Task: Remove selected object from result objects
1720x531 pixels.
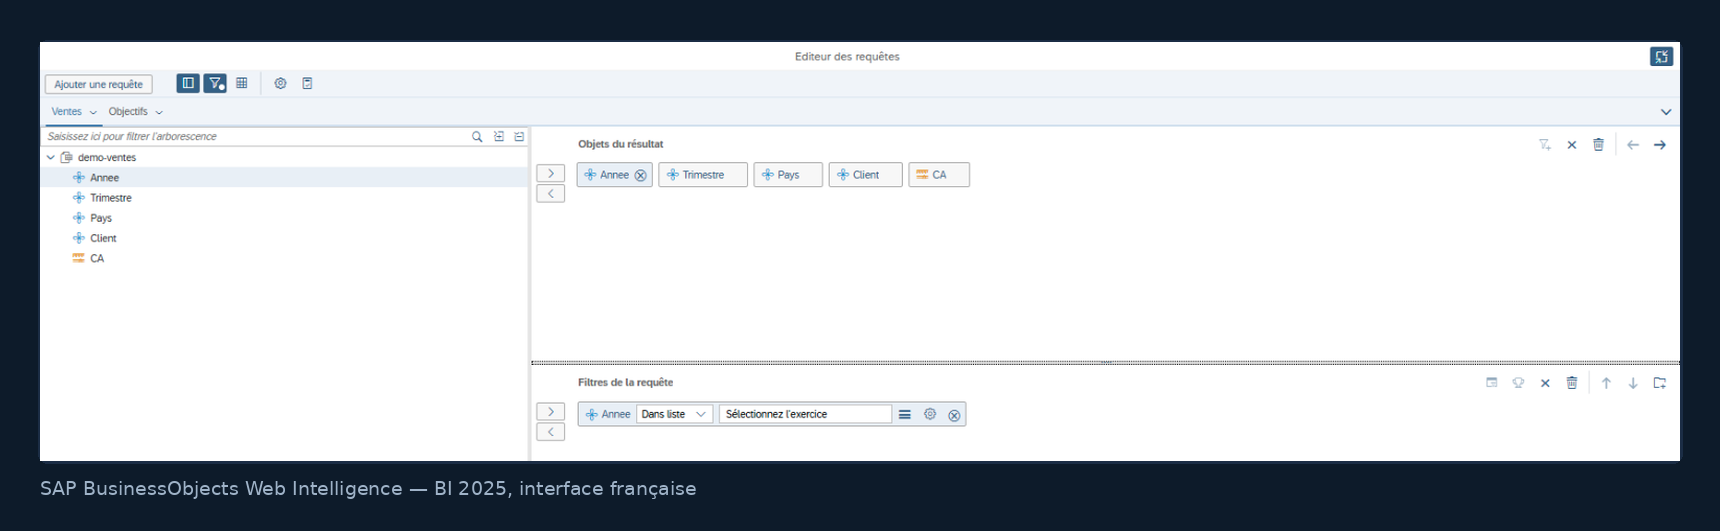Action: [551, 193]
